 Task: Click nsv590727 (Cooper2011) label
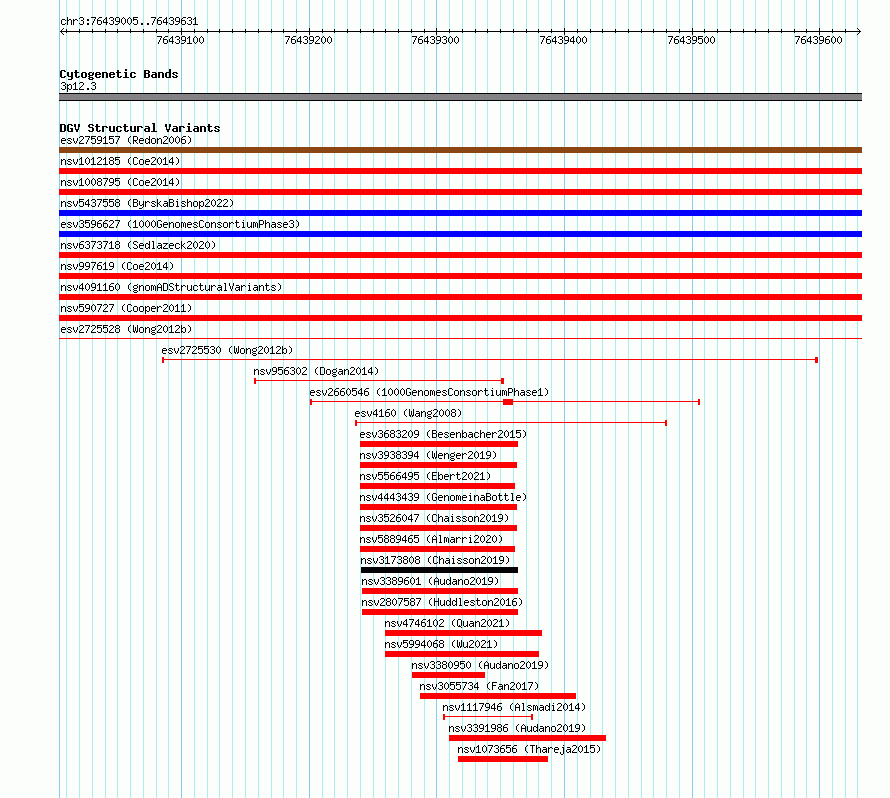(x=126, y=308)
